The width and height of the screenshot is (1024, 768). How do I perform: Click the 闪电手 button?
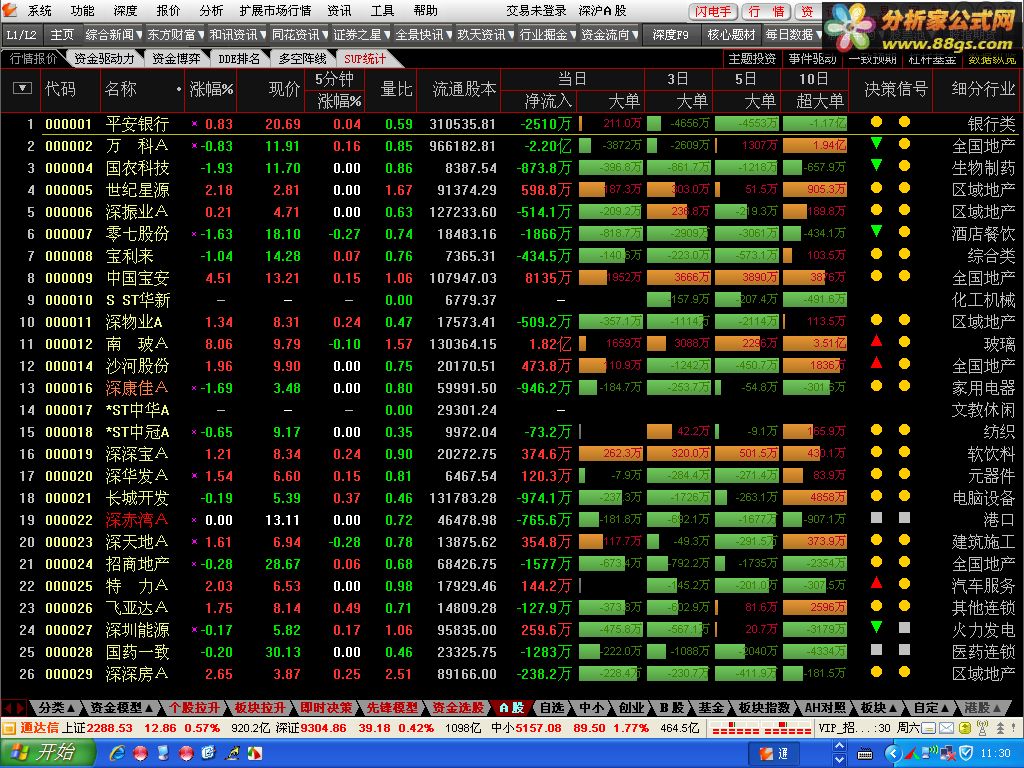712,11
